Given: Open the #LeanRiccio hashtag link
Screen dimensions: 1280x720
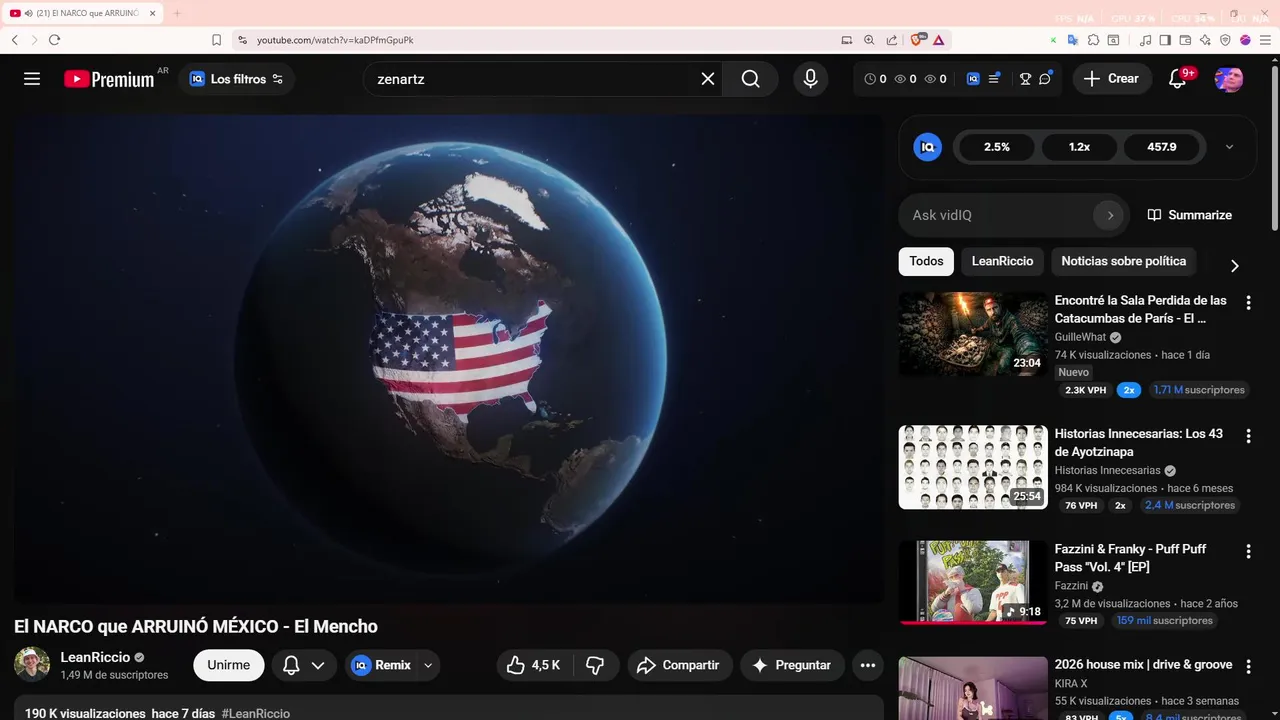Looking at the screenshot, I should click(256, 713).
